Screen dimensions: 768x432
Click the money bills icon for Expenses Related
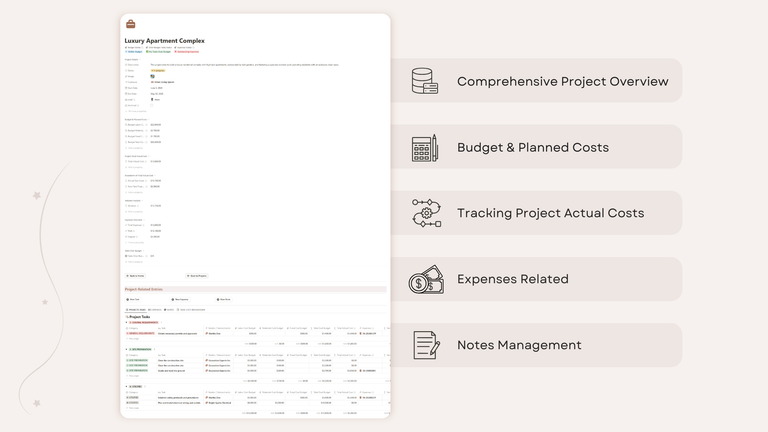(x=426, y=279)
